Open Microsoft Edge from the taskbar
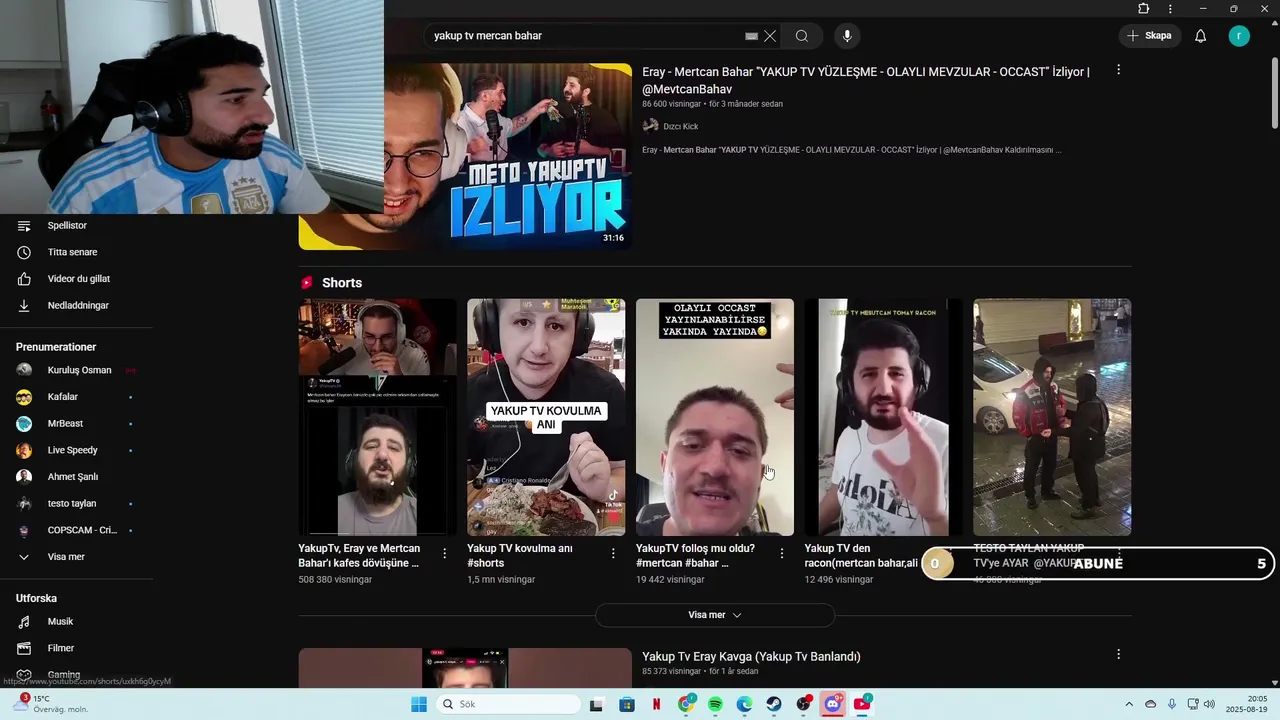Screen dimensions: 1280x720 coord(745,704)
